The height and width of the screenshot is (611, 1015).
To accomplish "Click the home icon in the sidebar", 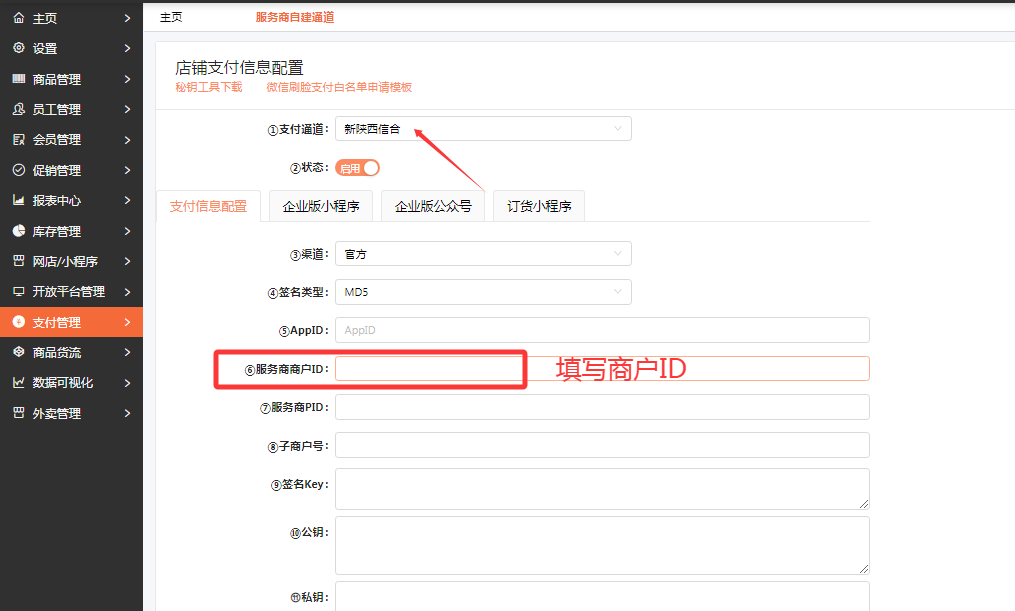I will point(18,18).
